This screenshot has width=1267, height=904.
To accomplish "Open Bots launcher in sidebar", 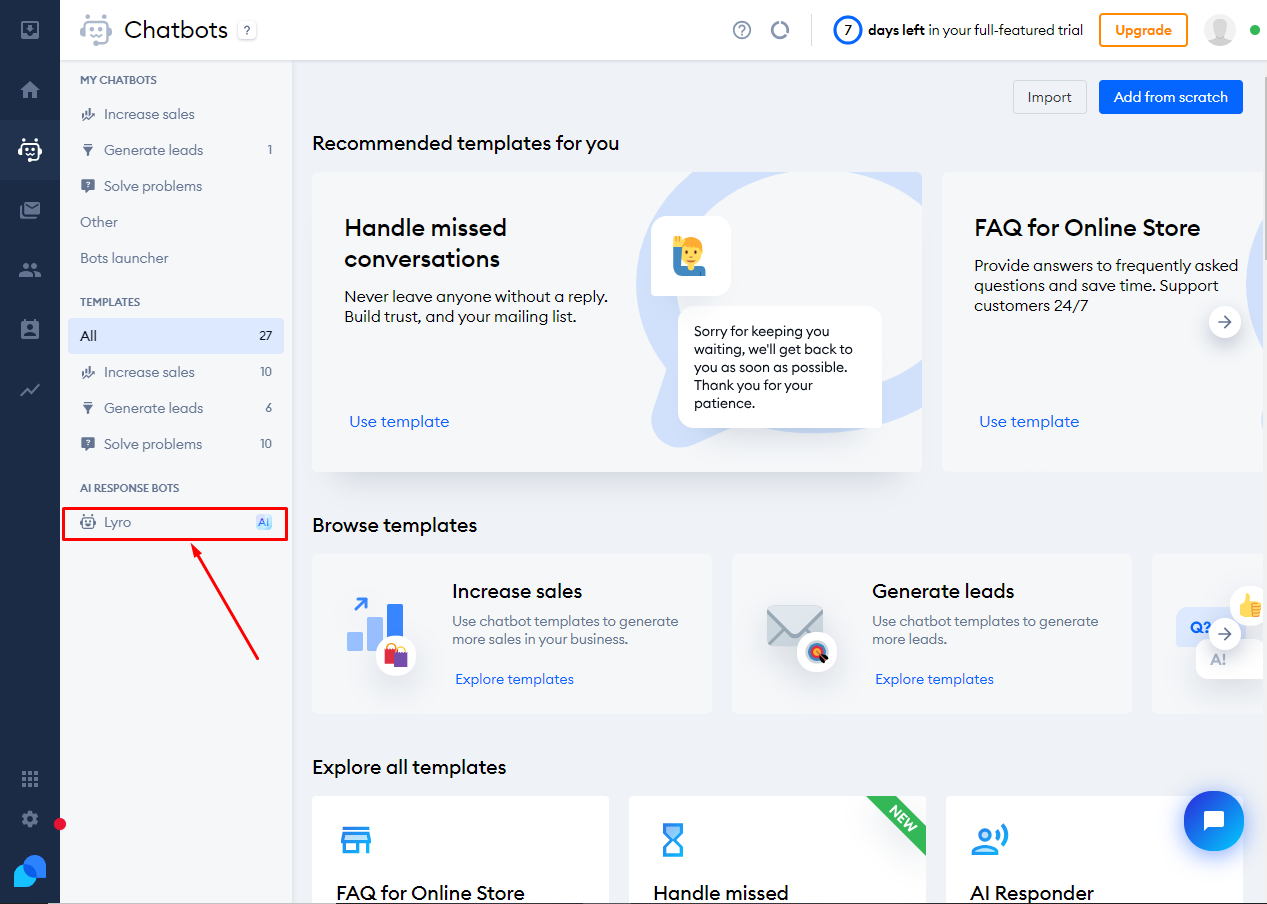I will point(124,258).
